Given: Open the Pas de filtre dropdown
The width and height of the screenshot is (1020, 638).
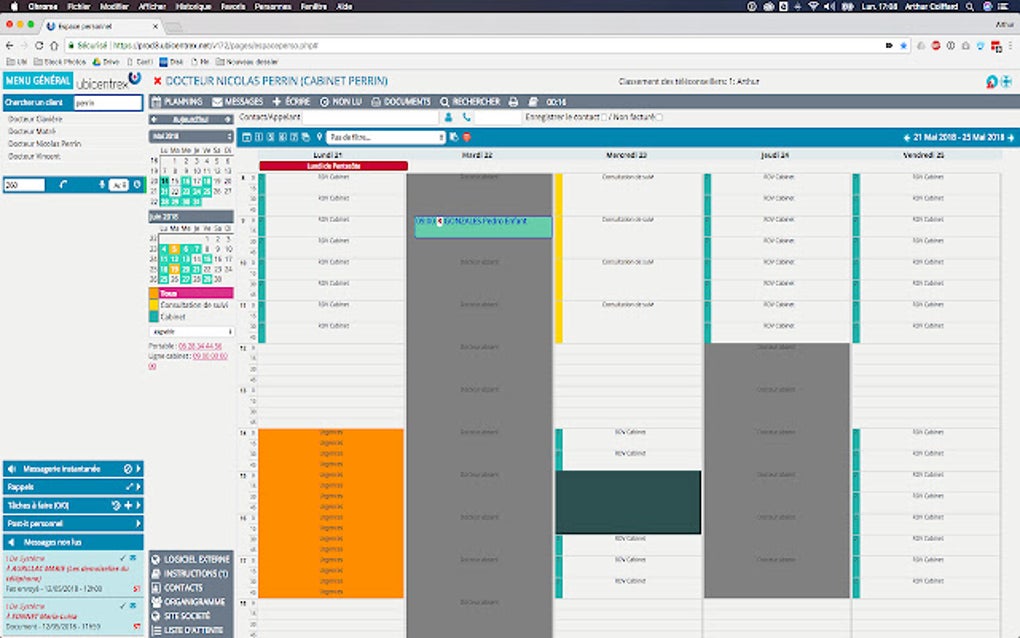Looking at the screenshot, I should coord(385,137).
